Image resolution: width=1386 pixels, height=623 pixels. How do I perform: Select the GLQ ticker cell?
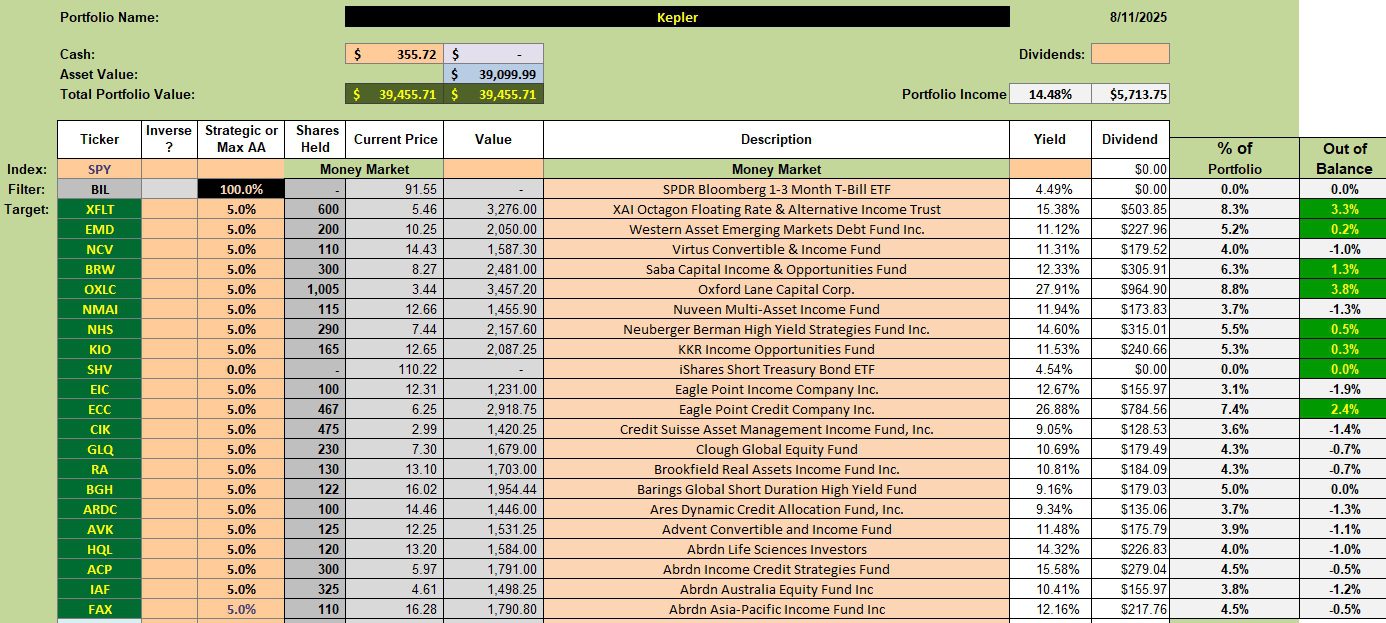[99, 449]
